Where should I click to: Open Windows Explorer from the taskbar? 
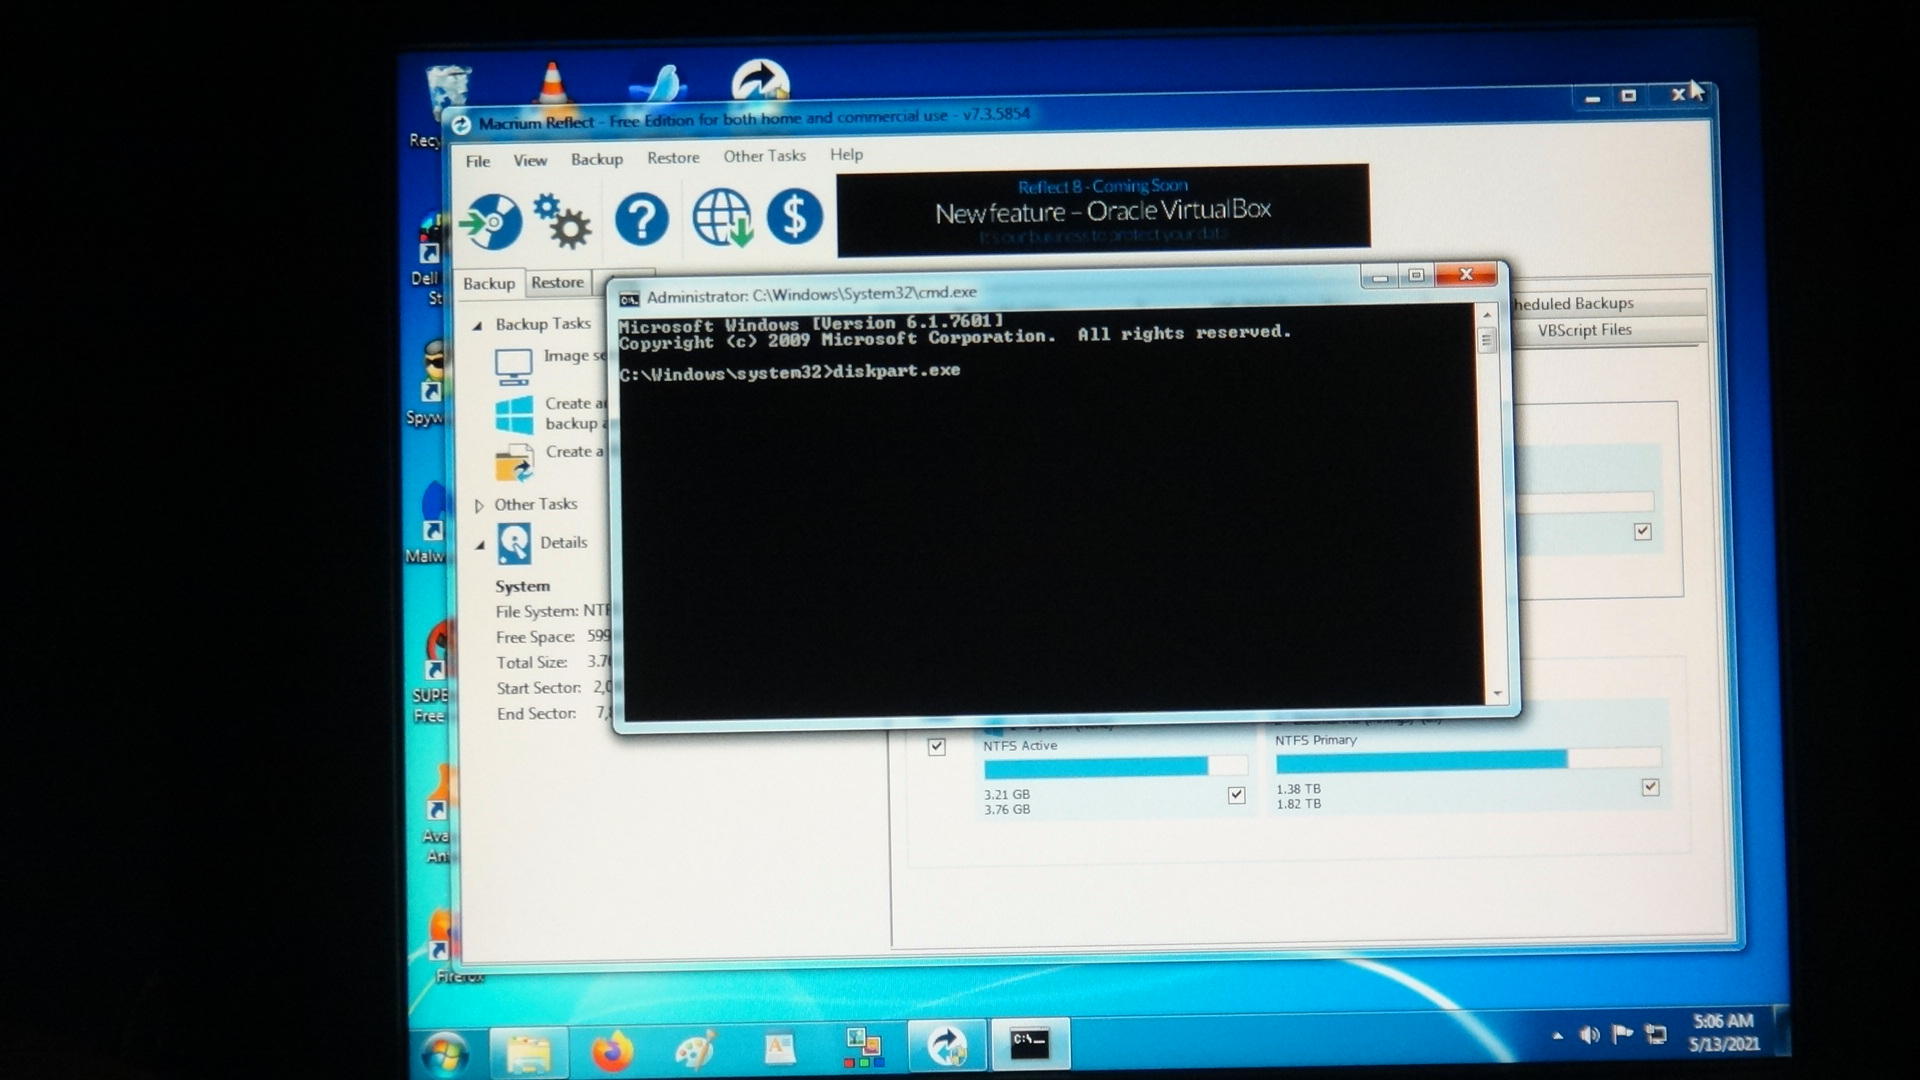[529, 1052]
